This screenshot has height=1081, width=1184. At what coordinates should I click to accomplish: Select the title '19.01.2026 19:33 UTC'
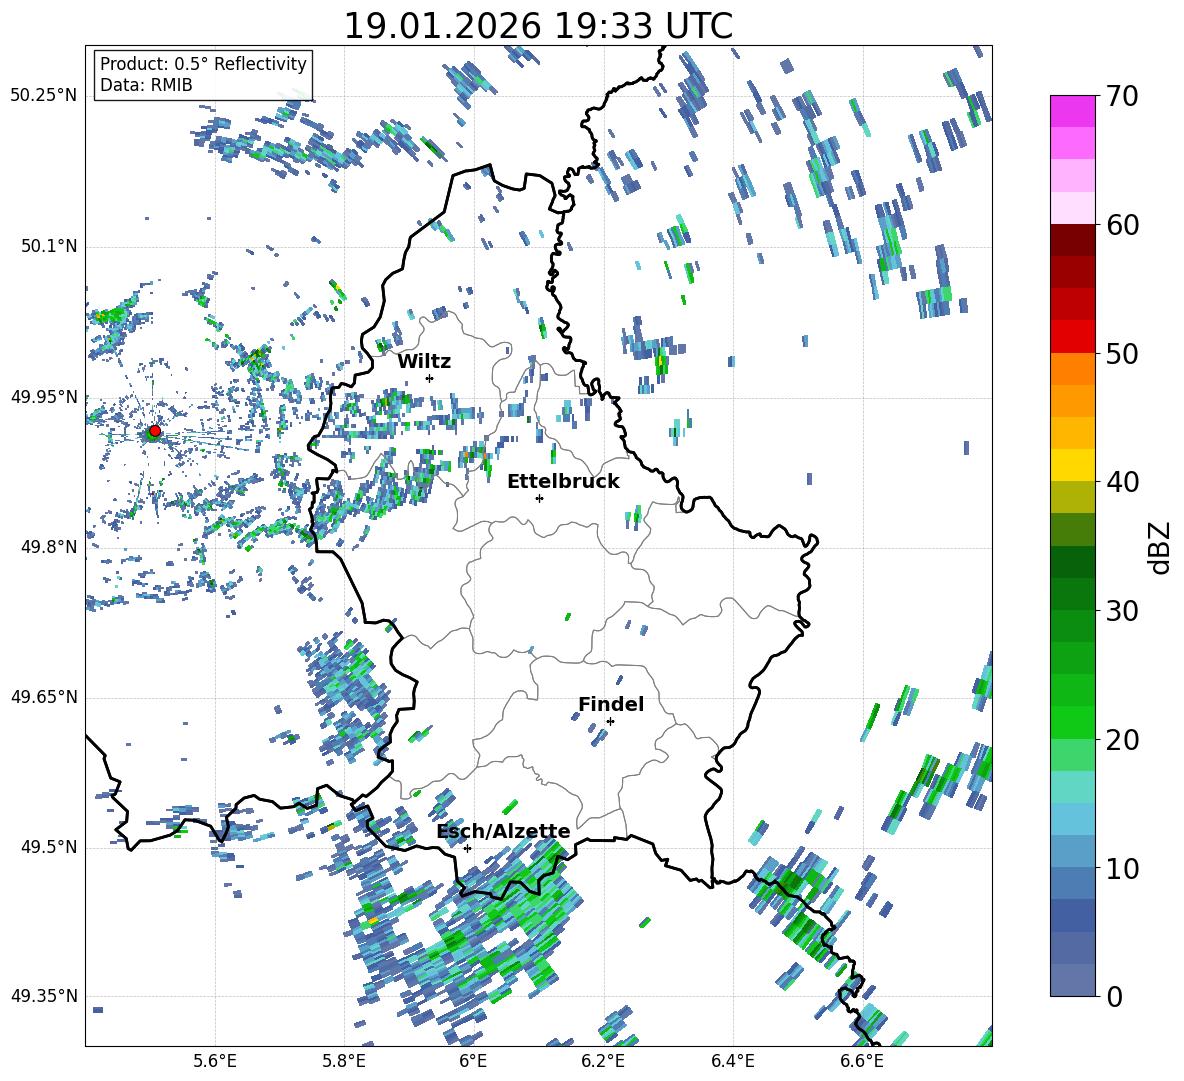pos(538,26)
